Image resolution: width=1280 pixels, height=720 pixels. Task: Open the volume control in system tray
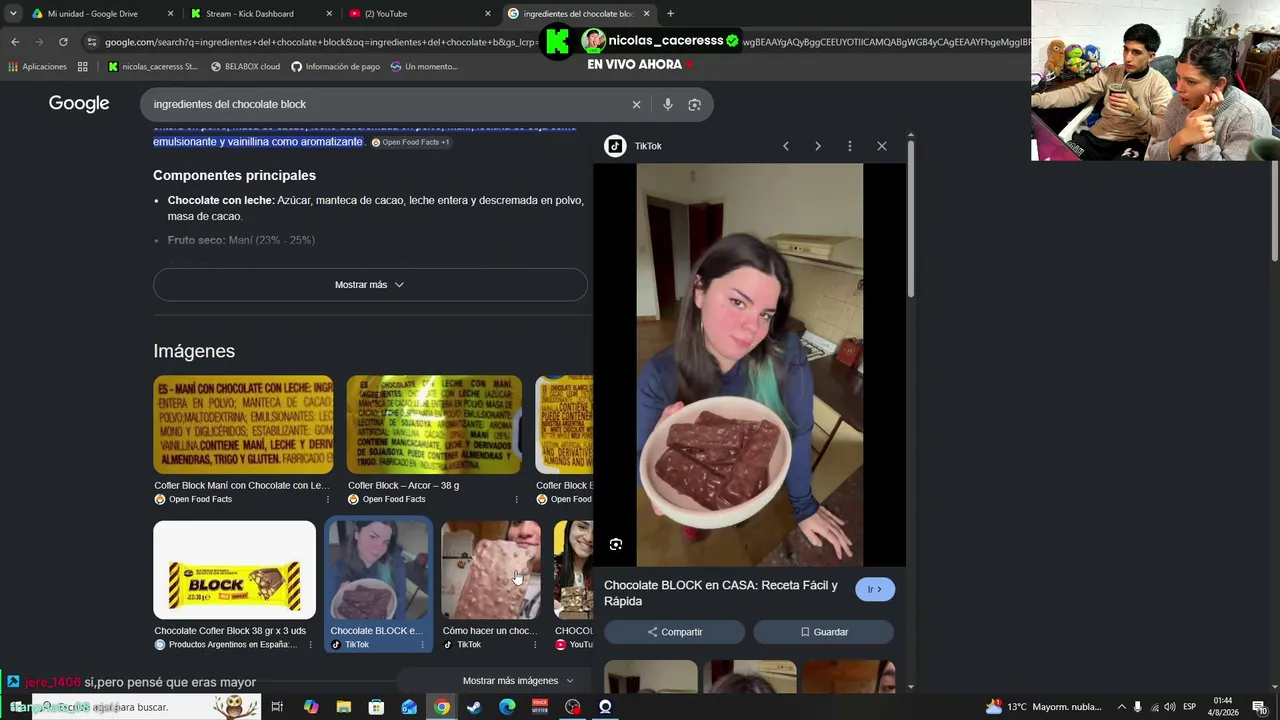point(1170,707)
